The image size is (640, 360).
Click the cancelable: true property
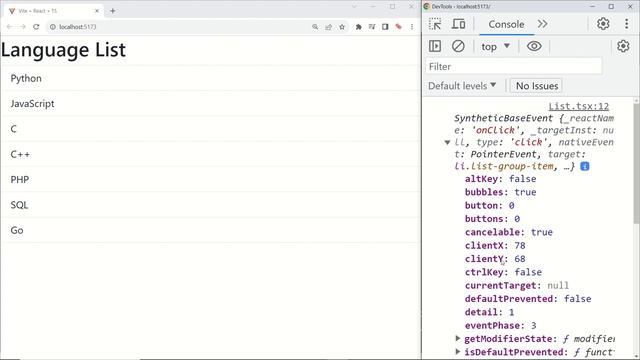click(x=509, y=232)
